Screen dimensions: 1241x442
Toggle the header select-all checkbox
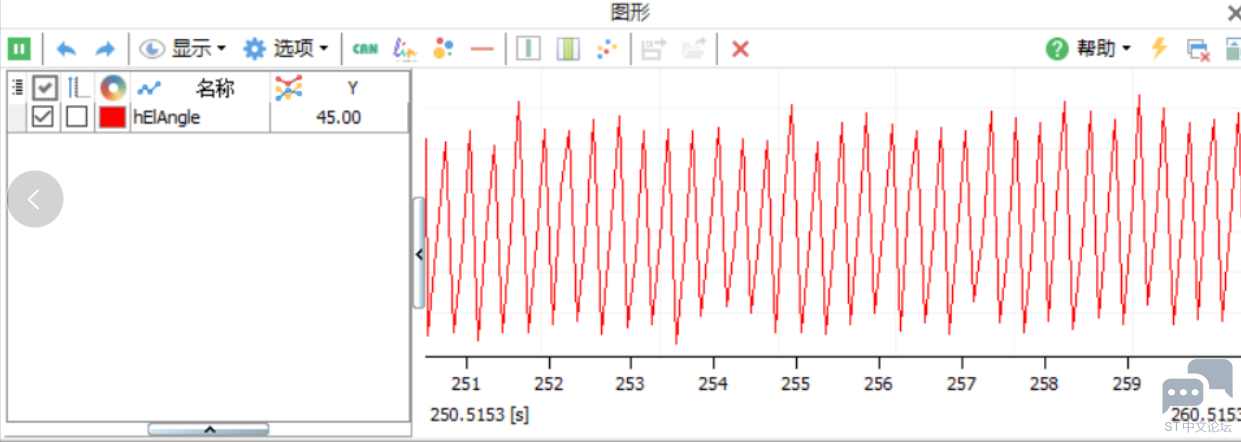[x=44, y=88]
